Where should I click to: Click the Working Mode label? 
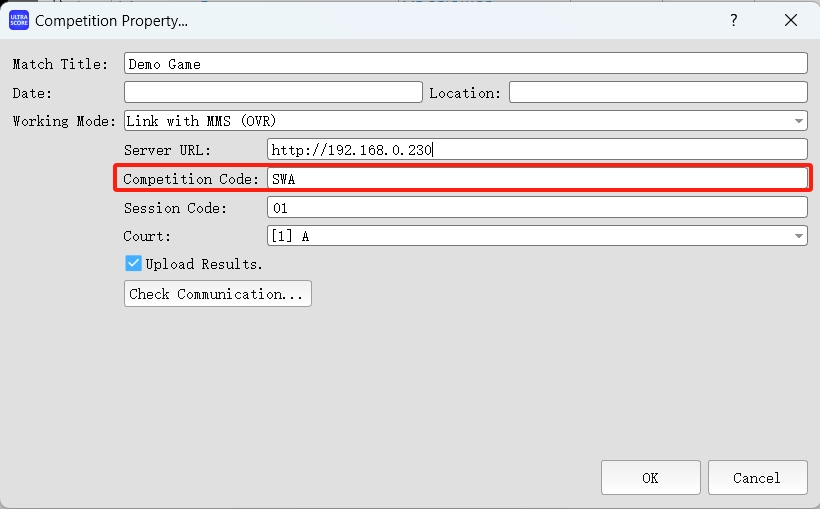click(64, 121)
